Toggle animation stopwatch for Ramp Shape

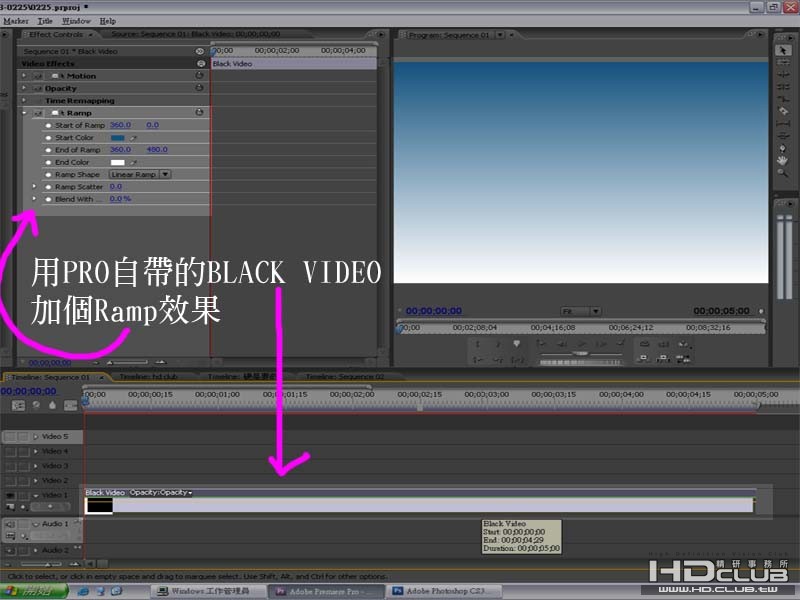point(48,174)
